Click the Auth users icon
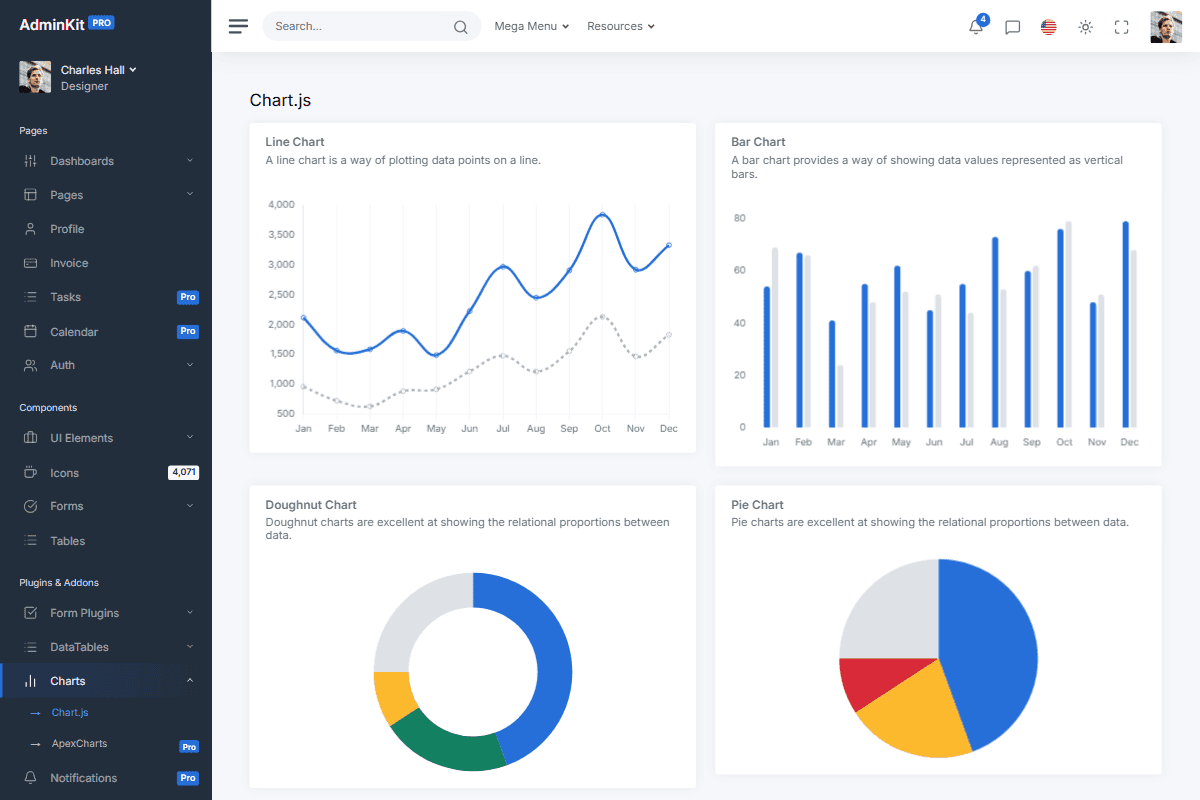The width and height of the screenshot is (1200, 800). click(30, 365)
